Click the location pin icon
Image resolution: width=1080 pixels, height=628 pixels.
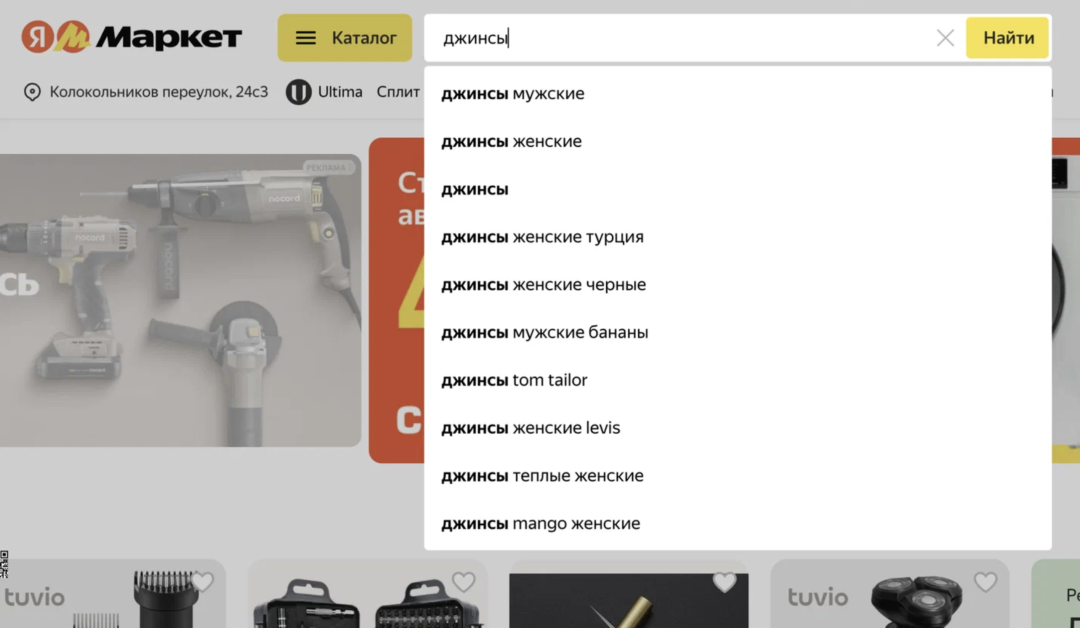[32, 92]
